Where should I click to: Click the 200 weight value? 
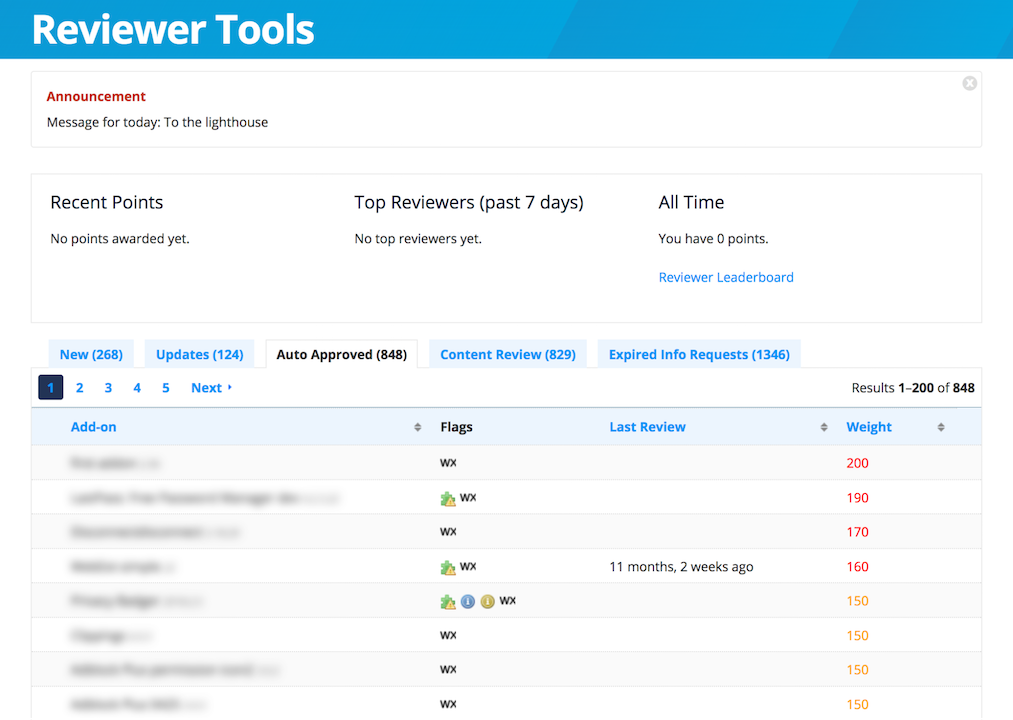857,463
